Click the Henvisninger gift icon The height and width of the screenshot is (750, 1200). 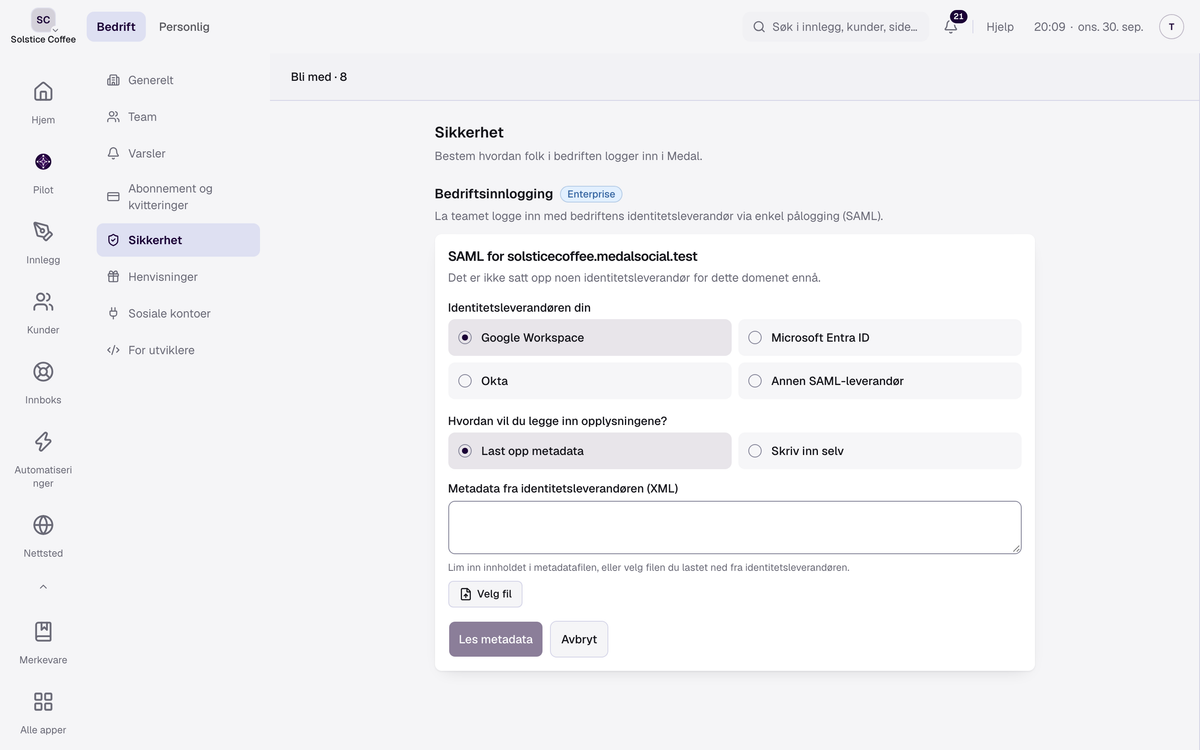(x=113, y=277)
